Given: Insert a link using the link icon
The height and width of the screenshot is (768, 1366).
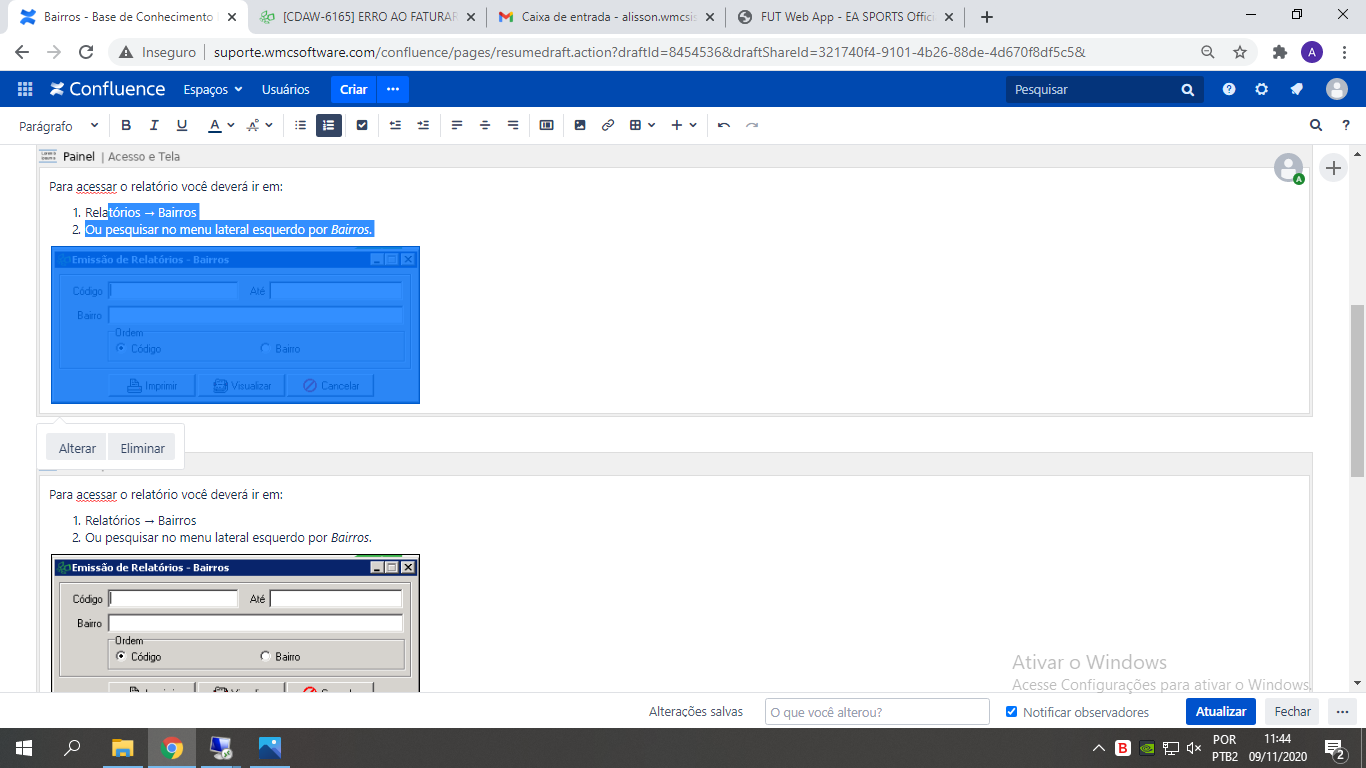Looking at the screenshot, I should click(607, 125).
